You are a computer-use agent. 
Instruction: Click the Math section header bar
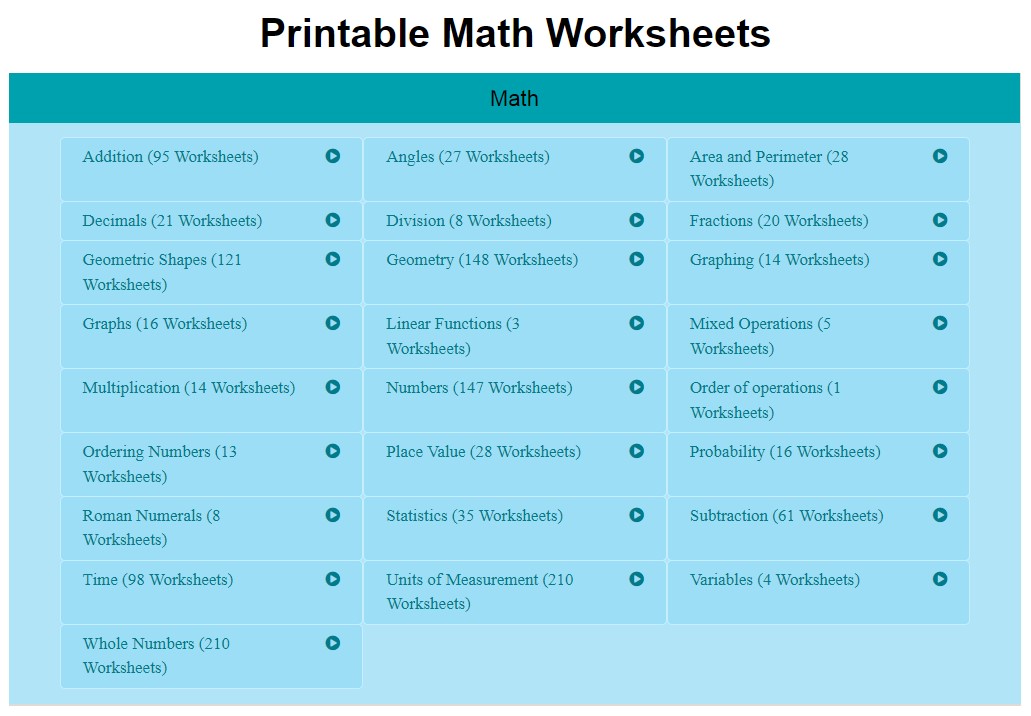[x=514, y=98]
